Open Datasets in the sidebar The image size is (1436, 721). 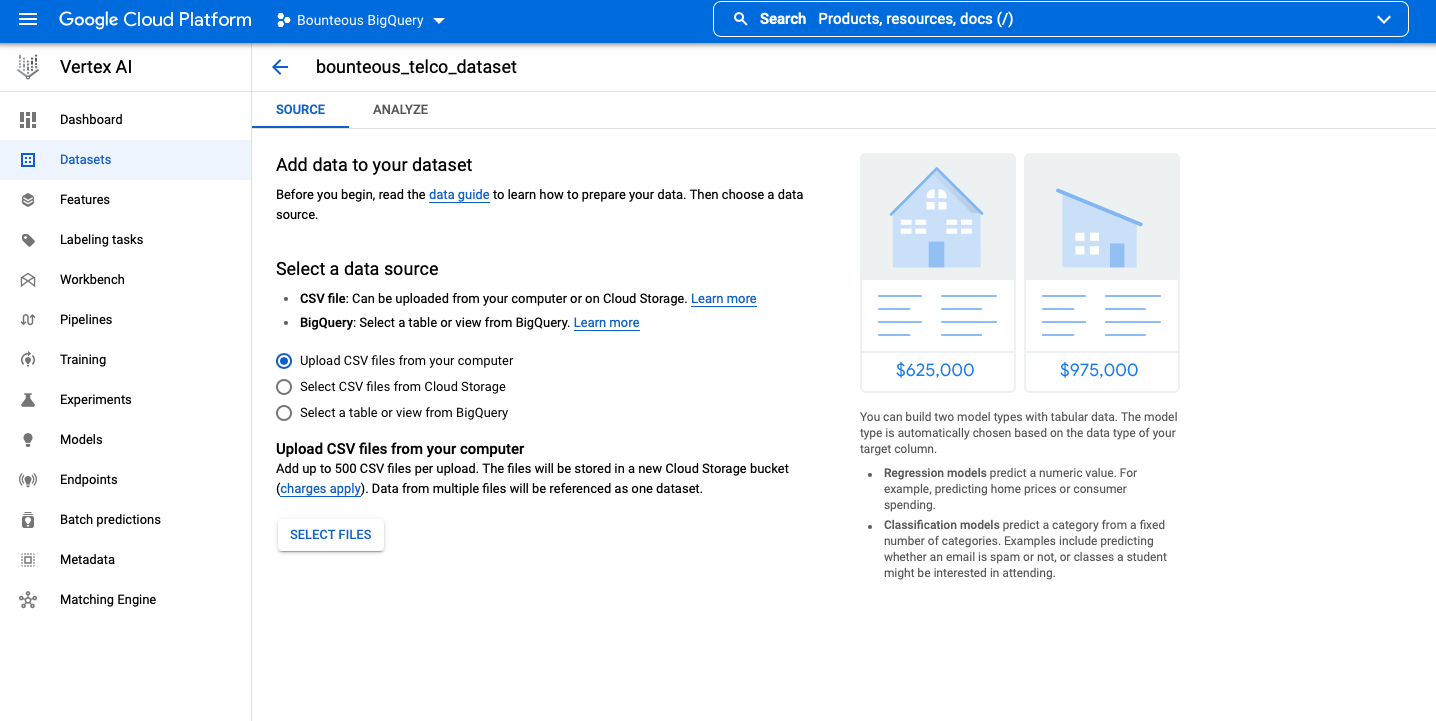point(125,160)
